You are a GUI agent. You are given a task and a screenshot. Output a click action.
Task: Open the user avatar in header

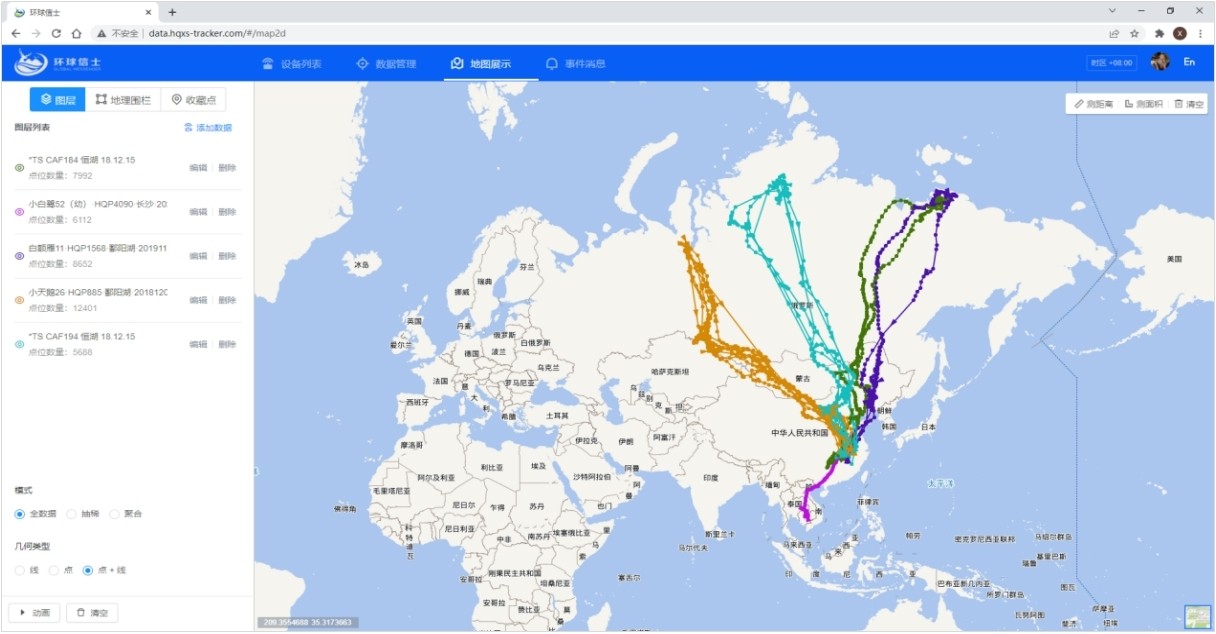coord(1160,62)
